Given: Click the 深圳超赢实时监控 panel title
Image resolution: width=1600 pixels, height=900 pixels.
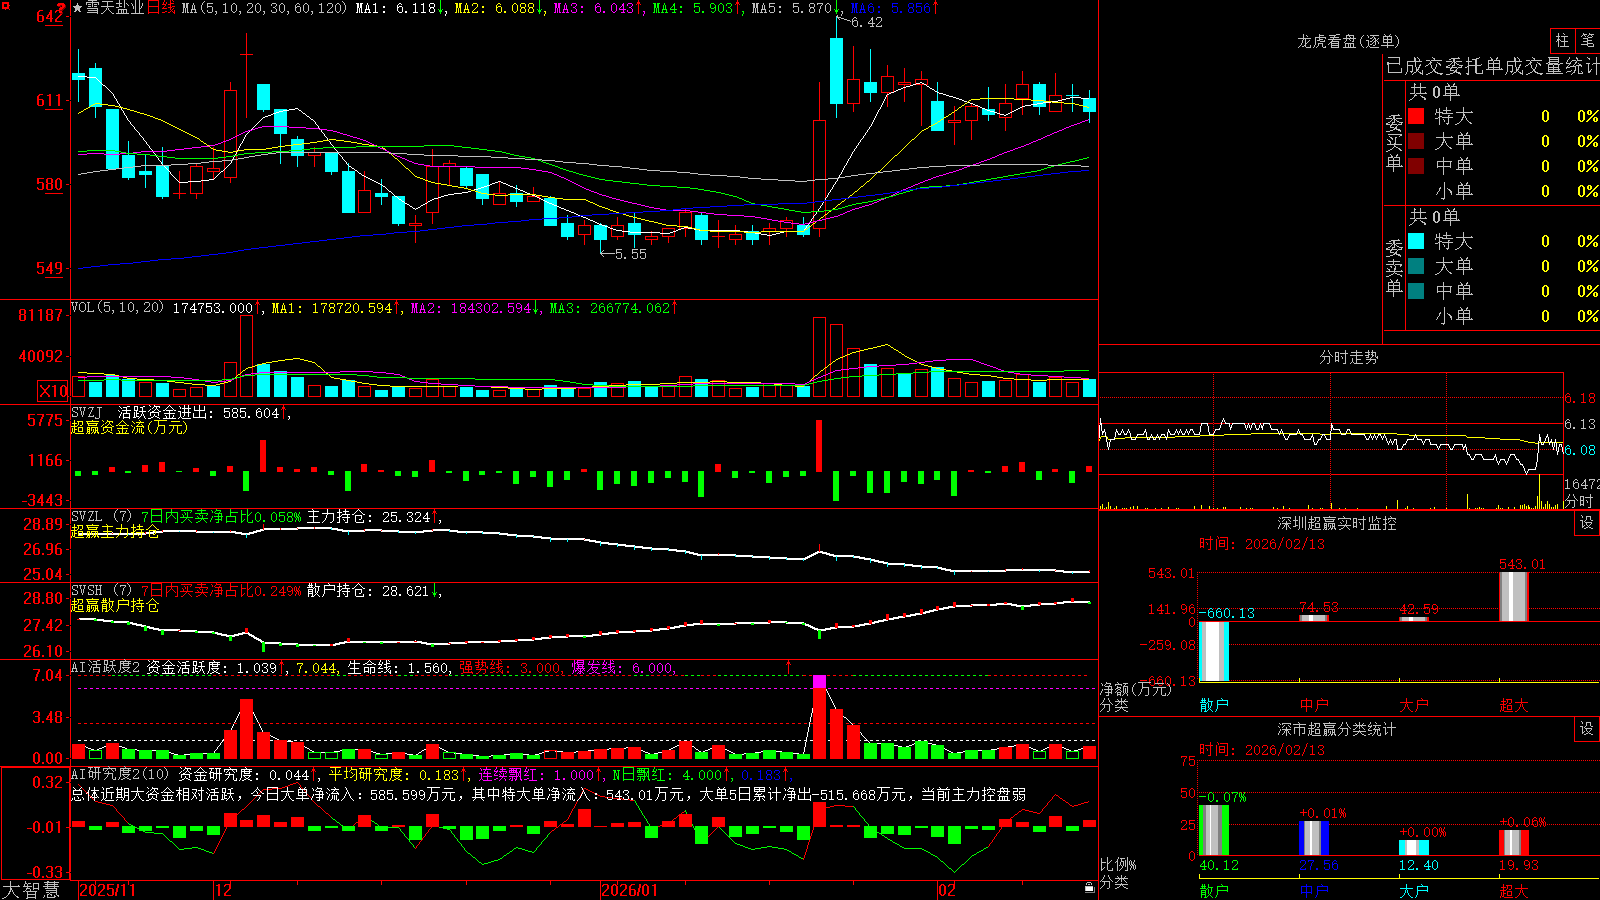Looking at the screenshot, I should click(1336, 523).
